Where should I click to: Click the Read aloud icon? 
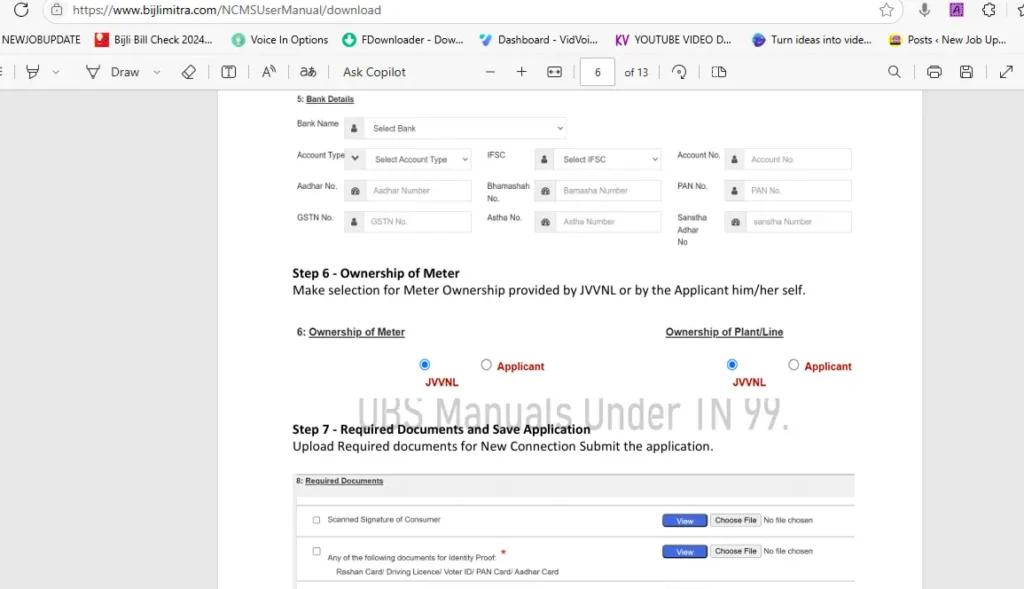(x=268, y=72)
